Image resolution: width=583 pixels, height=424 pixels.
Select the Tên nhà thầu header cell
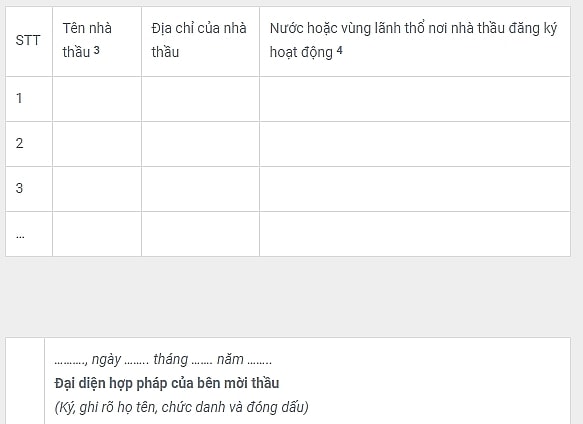coord(97,41)
